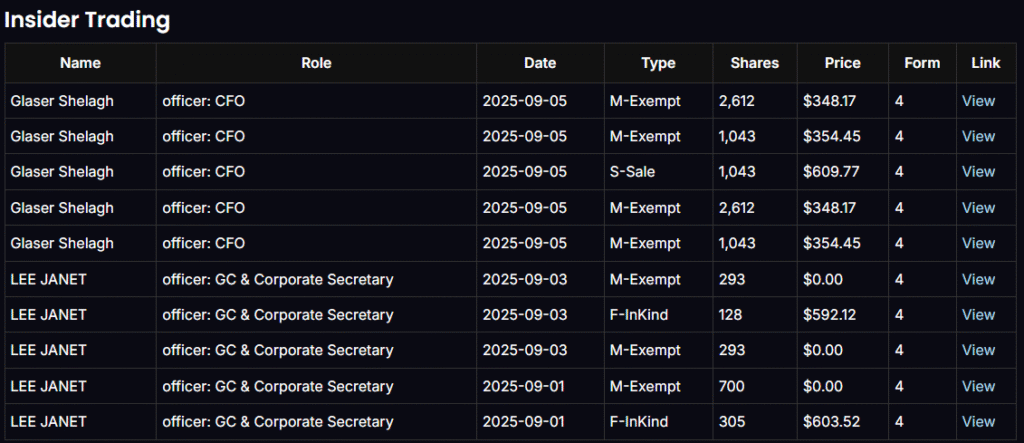
Task: Open View link for the S-Sale transaction
Action: coord(978,172)
